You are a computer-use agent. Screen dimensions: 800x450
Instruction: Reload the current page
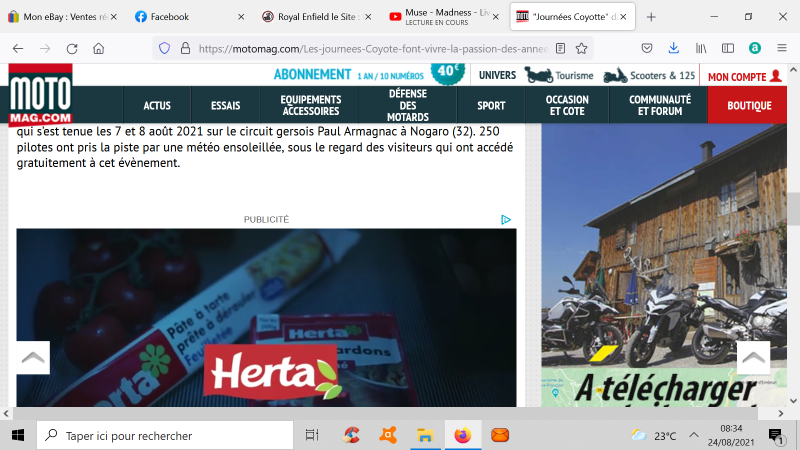tap(72, 48)
